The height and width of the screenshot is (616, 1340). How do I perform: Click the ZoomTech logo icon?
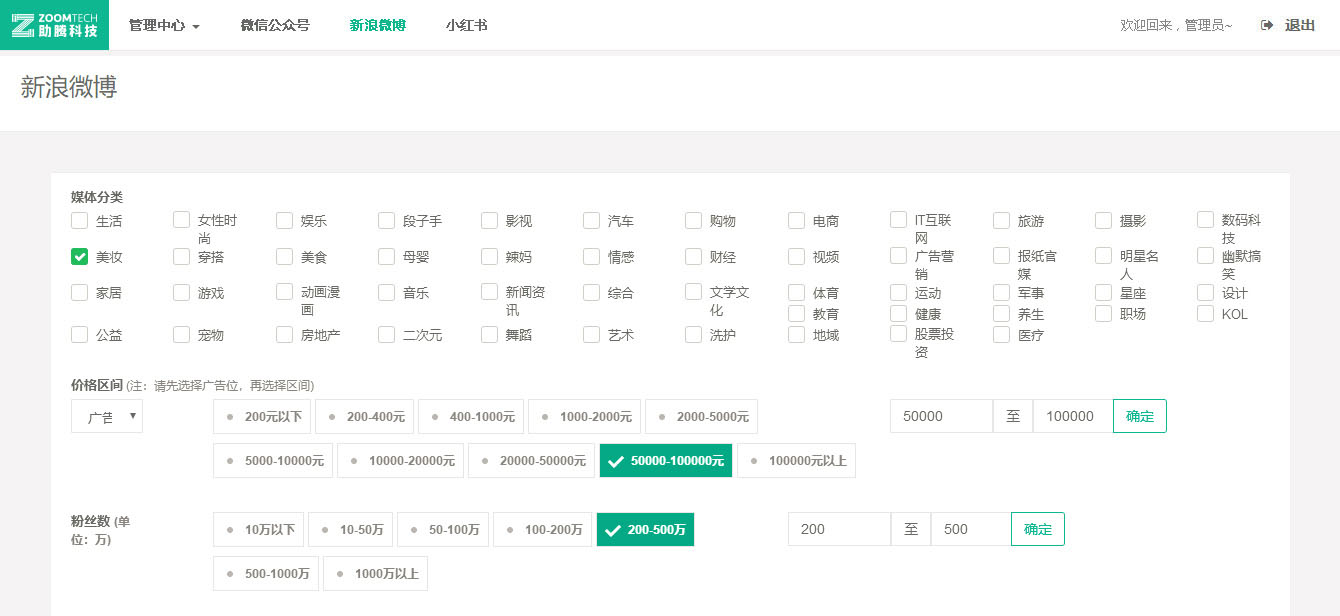tap(22, 24)
